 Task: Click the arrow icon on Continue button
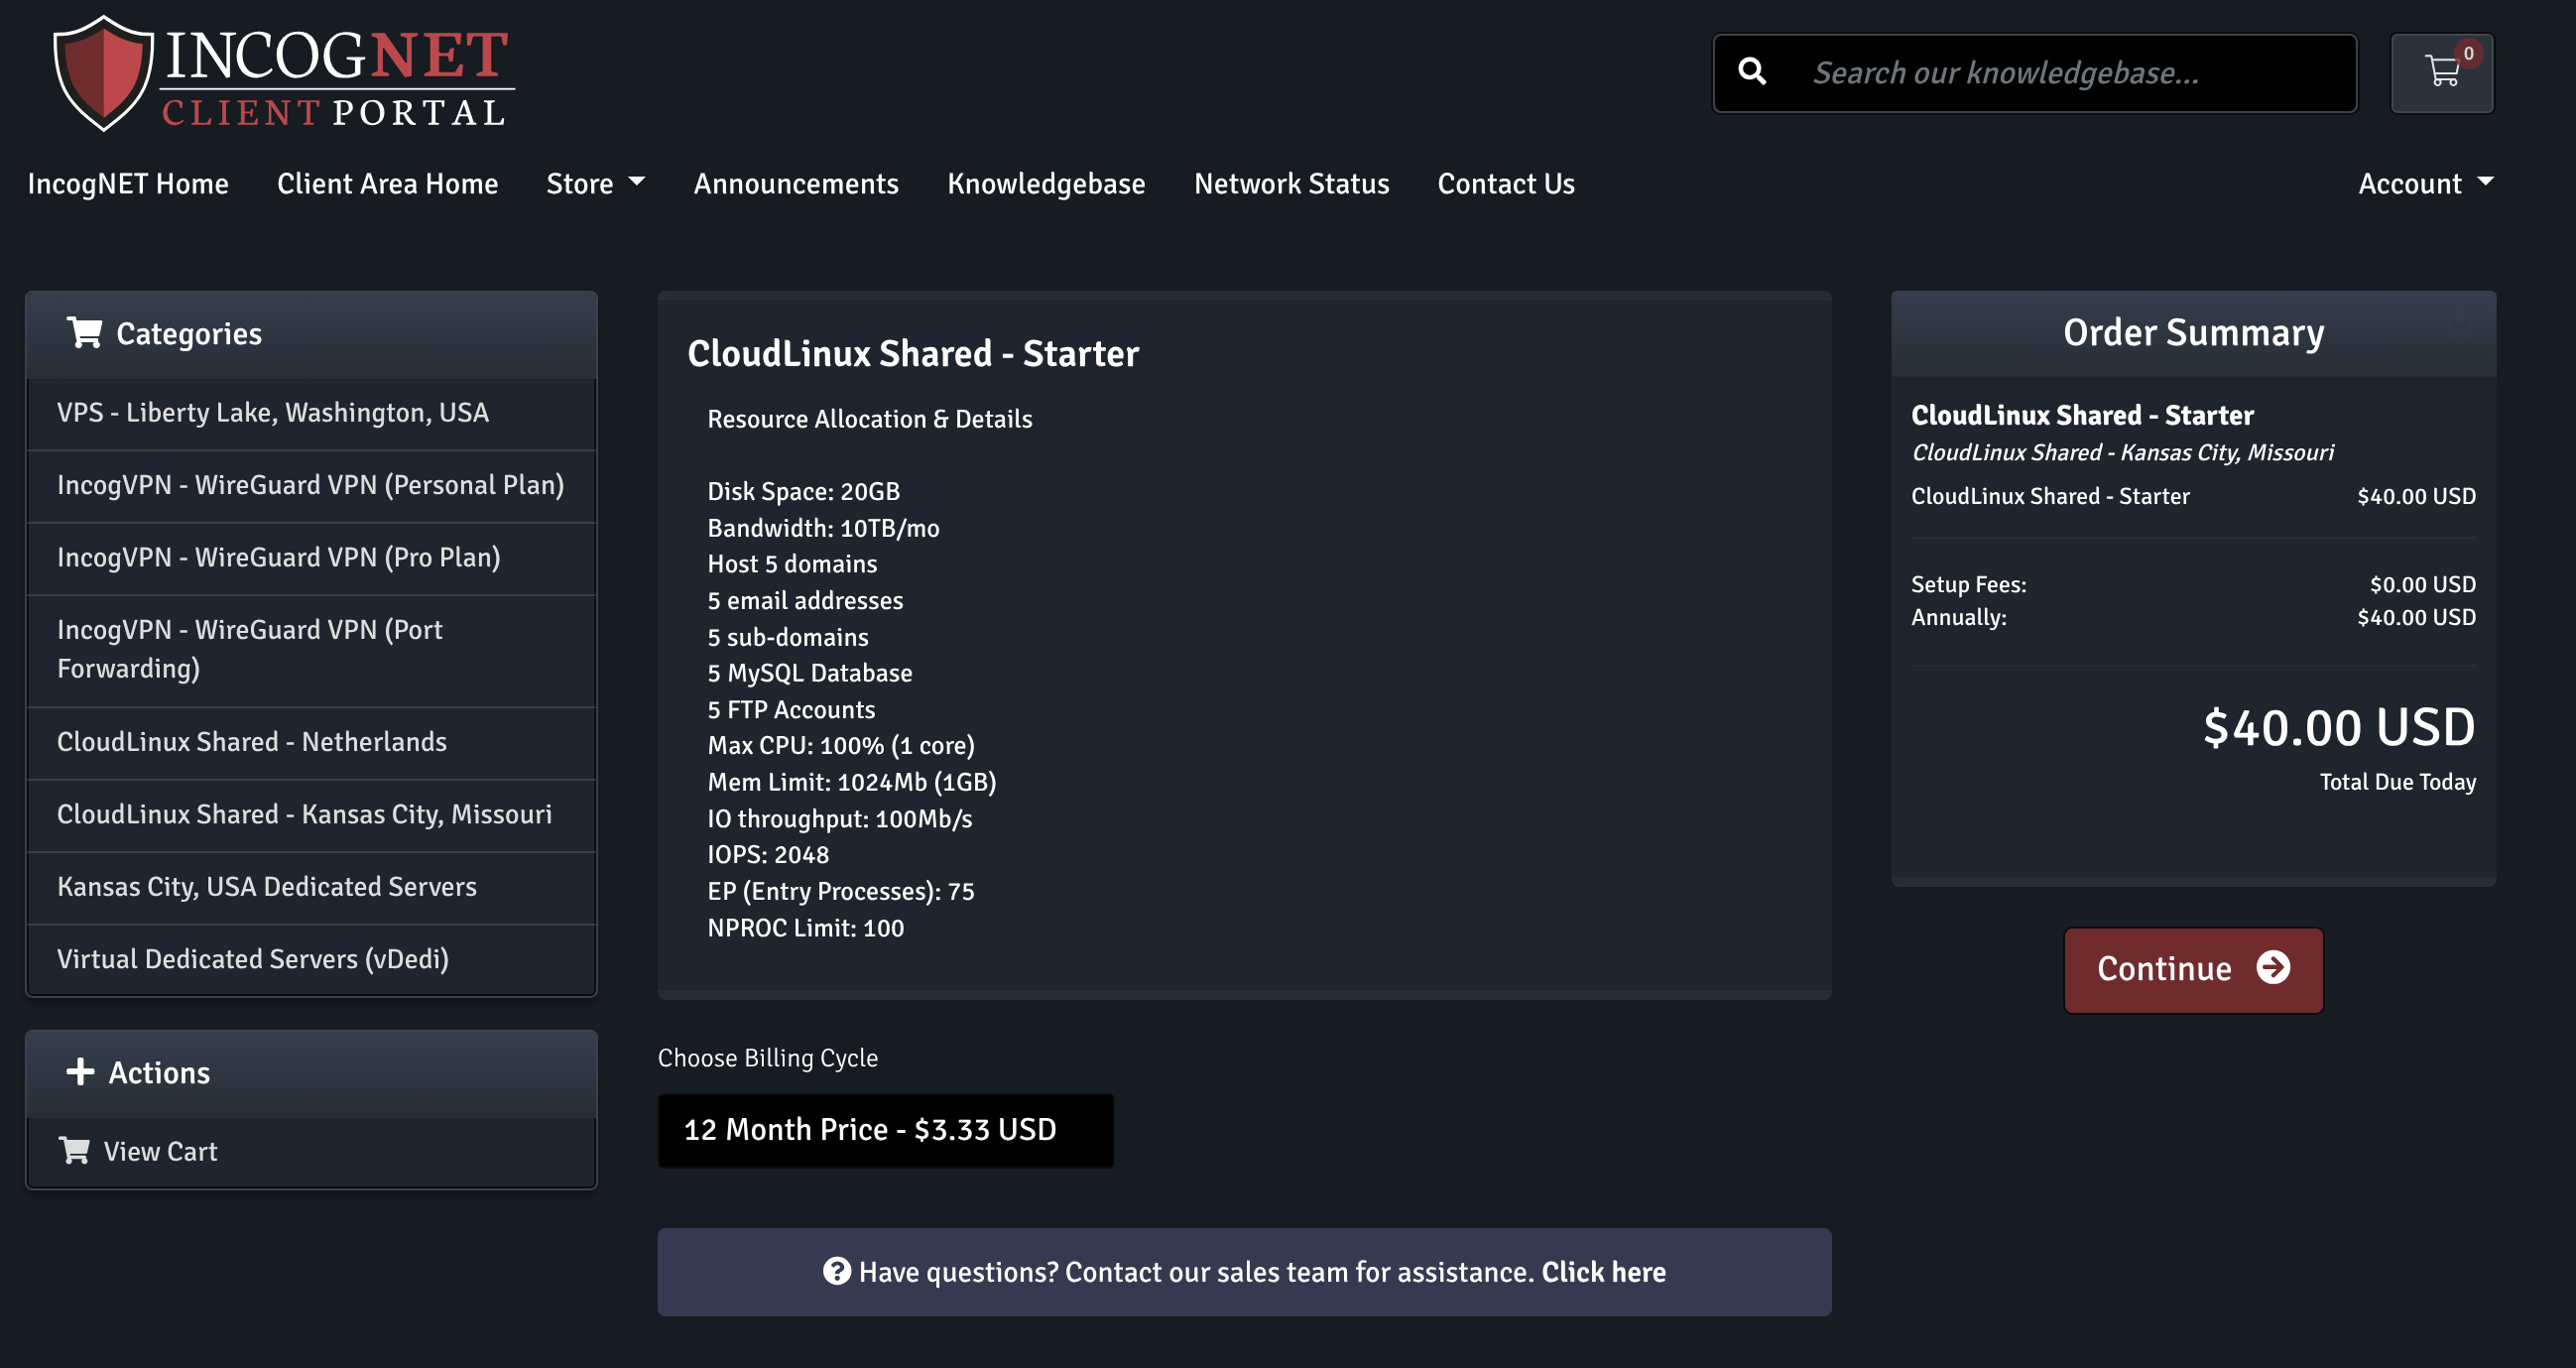[x=2273, y=968]
